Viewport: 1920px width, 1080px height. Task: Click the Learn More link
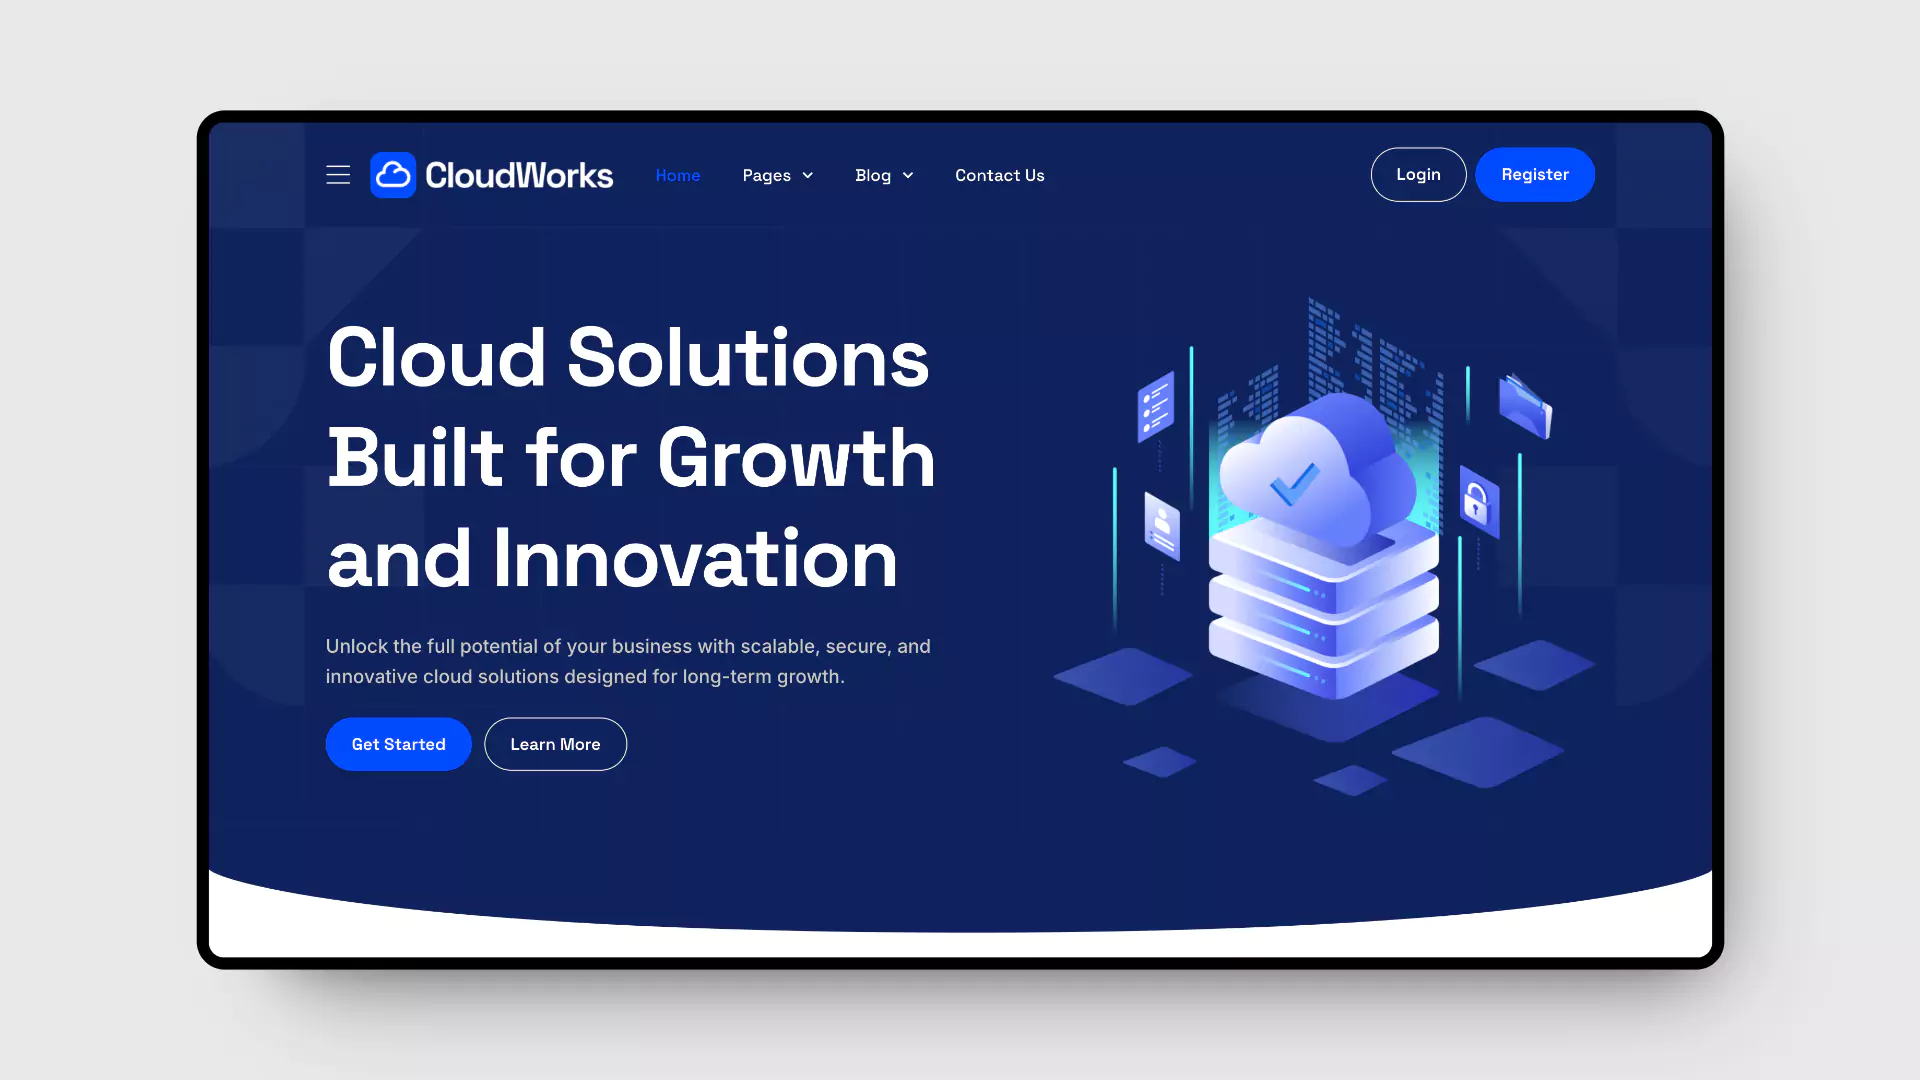click(555, 744)
